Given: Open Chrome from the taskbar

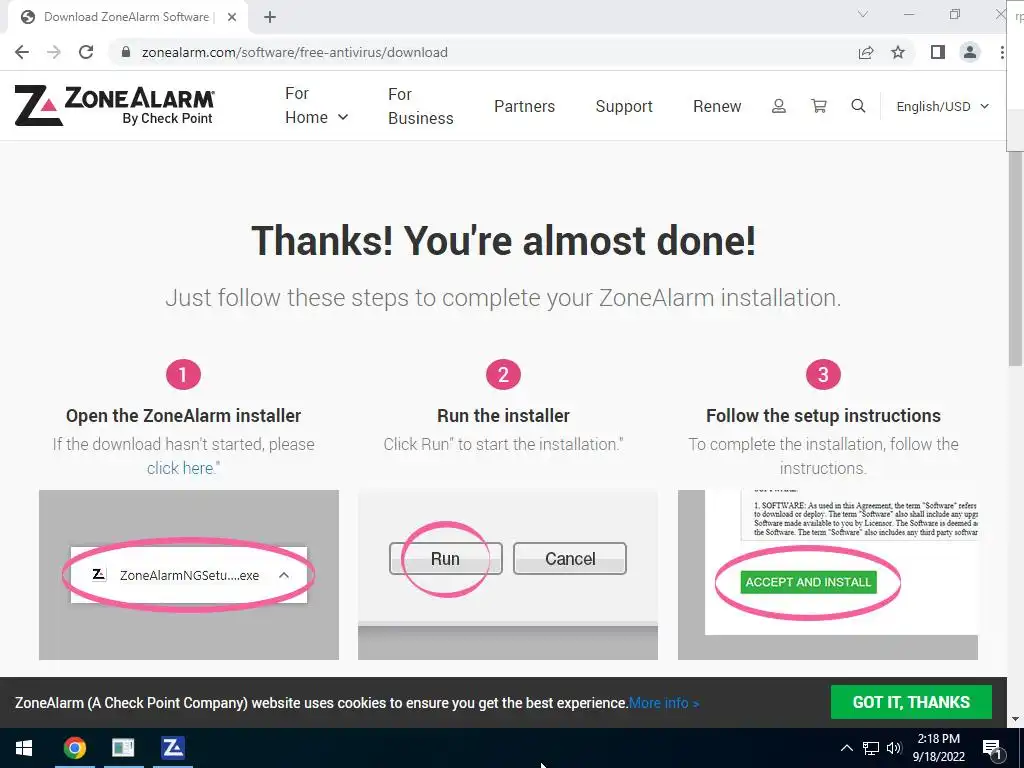Looking at the screenshot, I should (74, 748).
